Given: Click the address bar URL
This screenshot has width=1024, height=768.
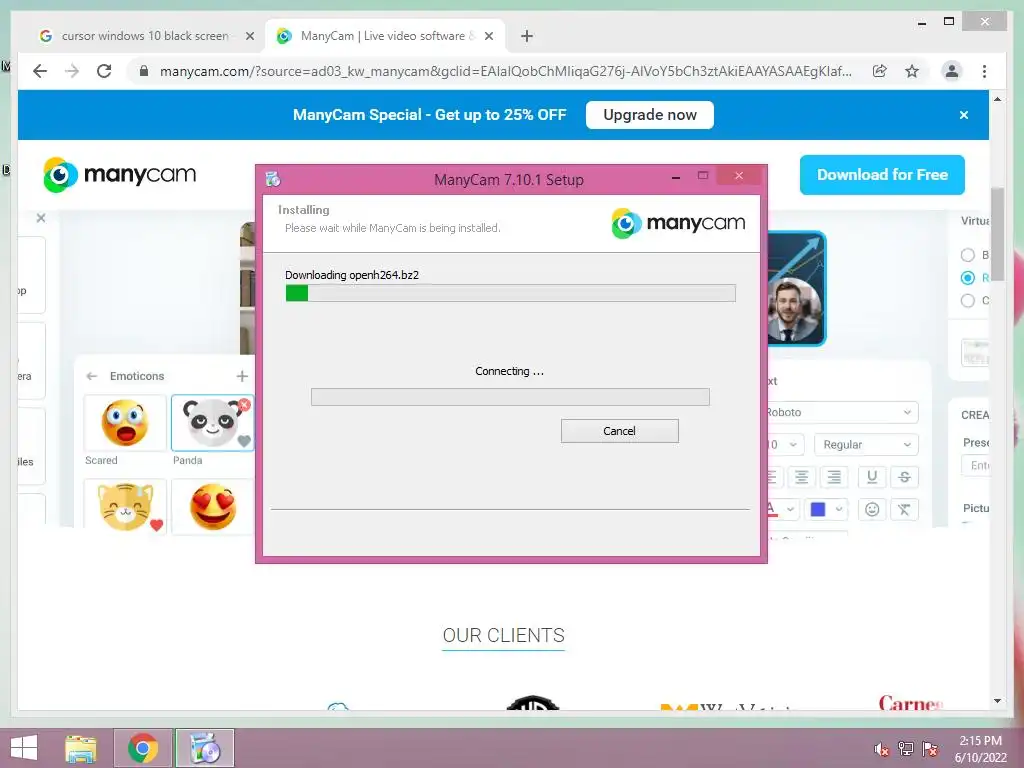Looking at the screenshot, I should pos(505,71).
